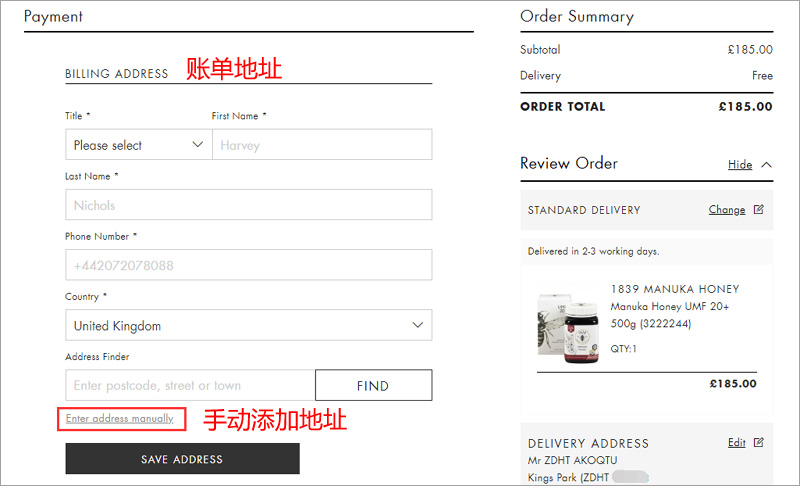Focus the Last Name input field
The height and width of the screenshot is (486, 800).
click(248, 204)
